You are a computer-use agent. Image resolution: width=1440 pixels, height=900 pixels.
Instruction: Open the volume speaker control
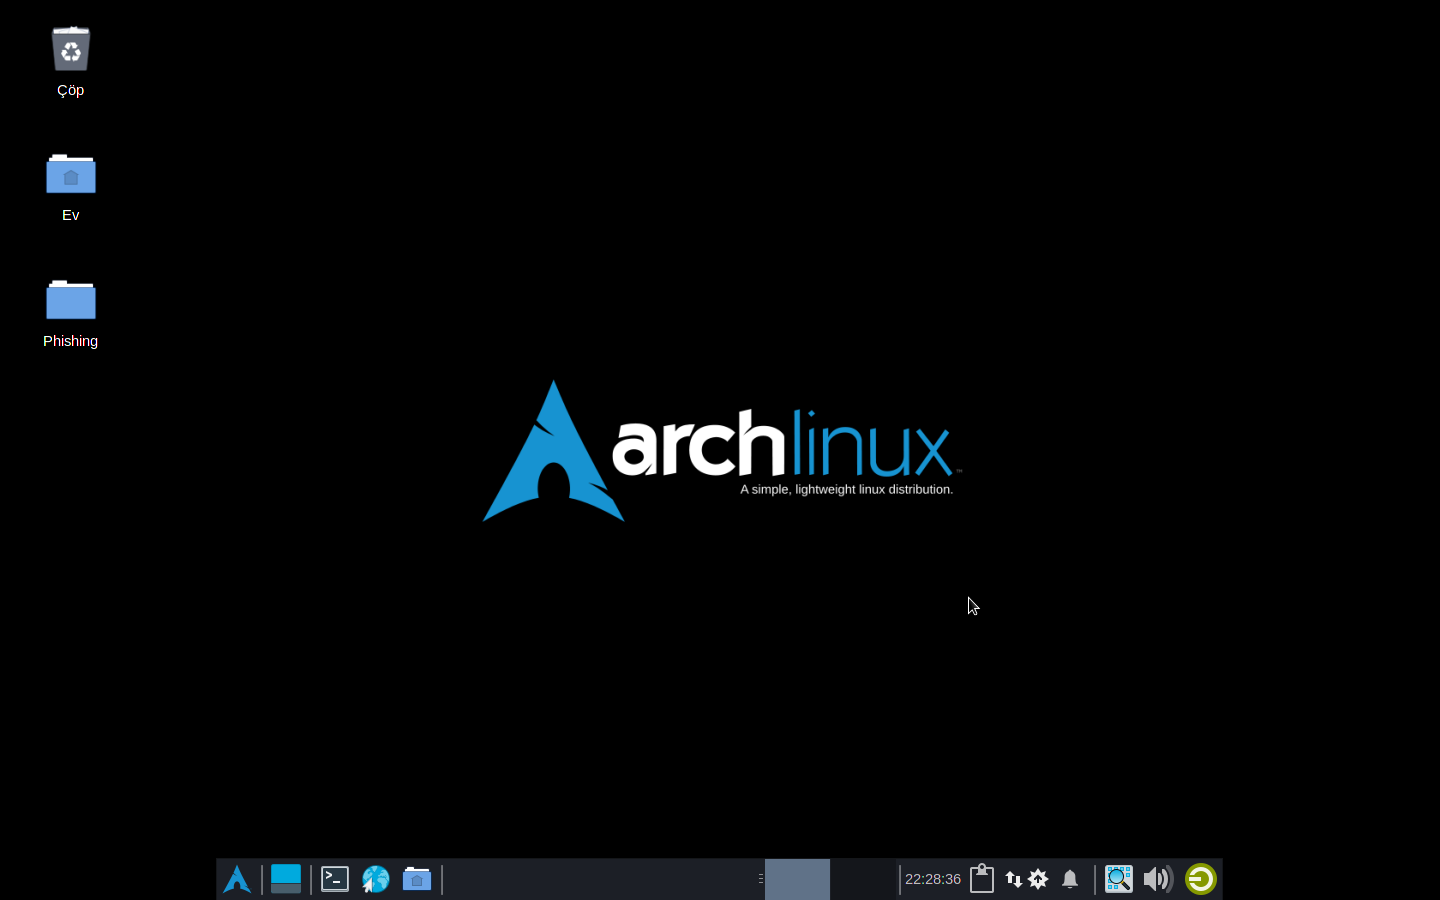1158,879
